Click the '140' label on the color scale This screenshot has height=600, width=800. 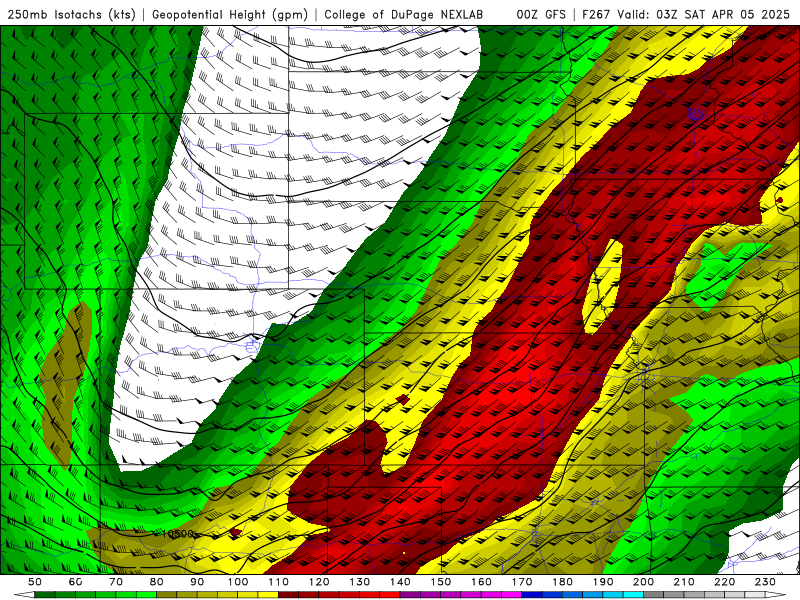pyautogui.click(x=400, y=582)
